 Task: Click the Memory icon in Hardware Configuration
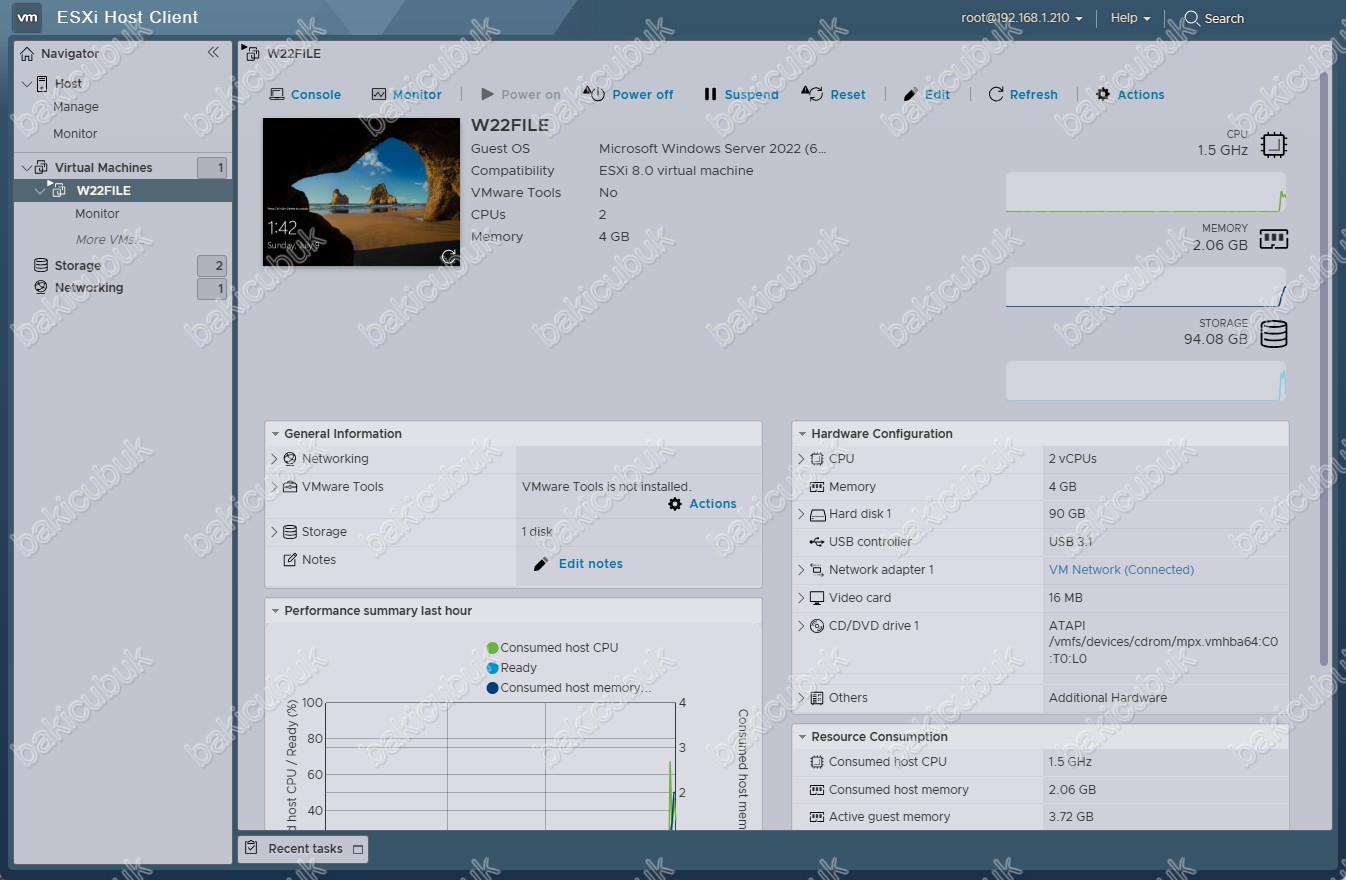pyautogui.click(x=817, y=487)
